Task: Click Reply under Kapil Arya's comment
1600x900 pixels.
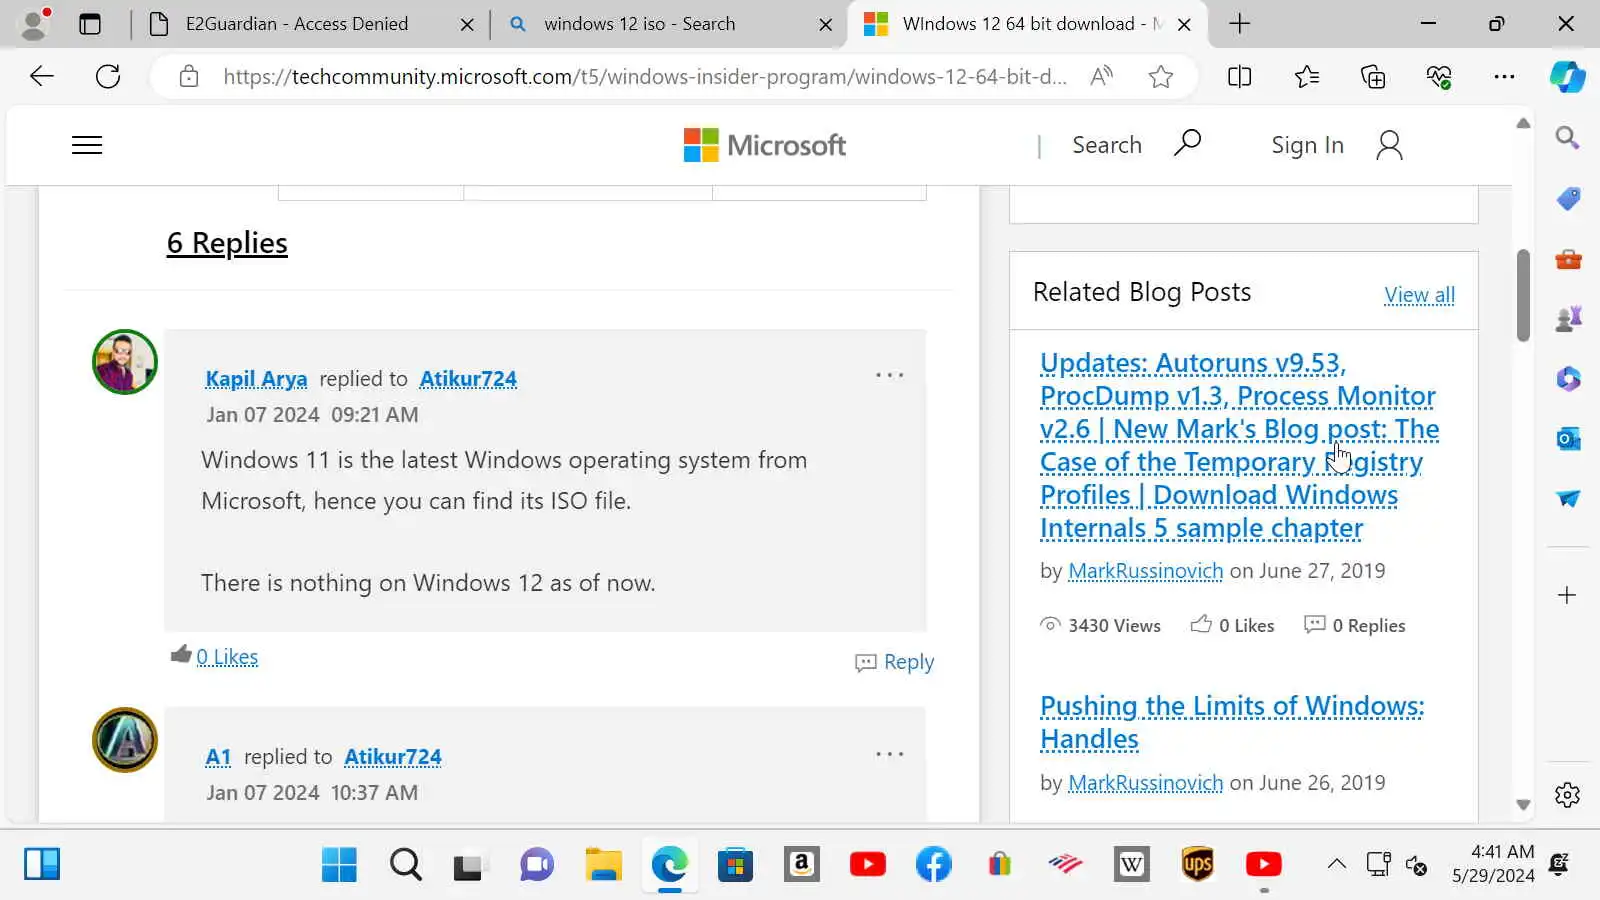Action: click(895, 662)
